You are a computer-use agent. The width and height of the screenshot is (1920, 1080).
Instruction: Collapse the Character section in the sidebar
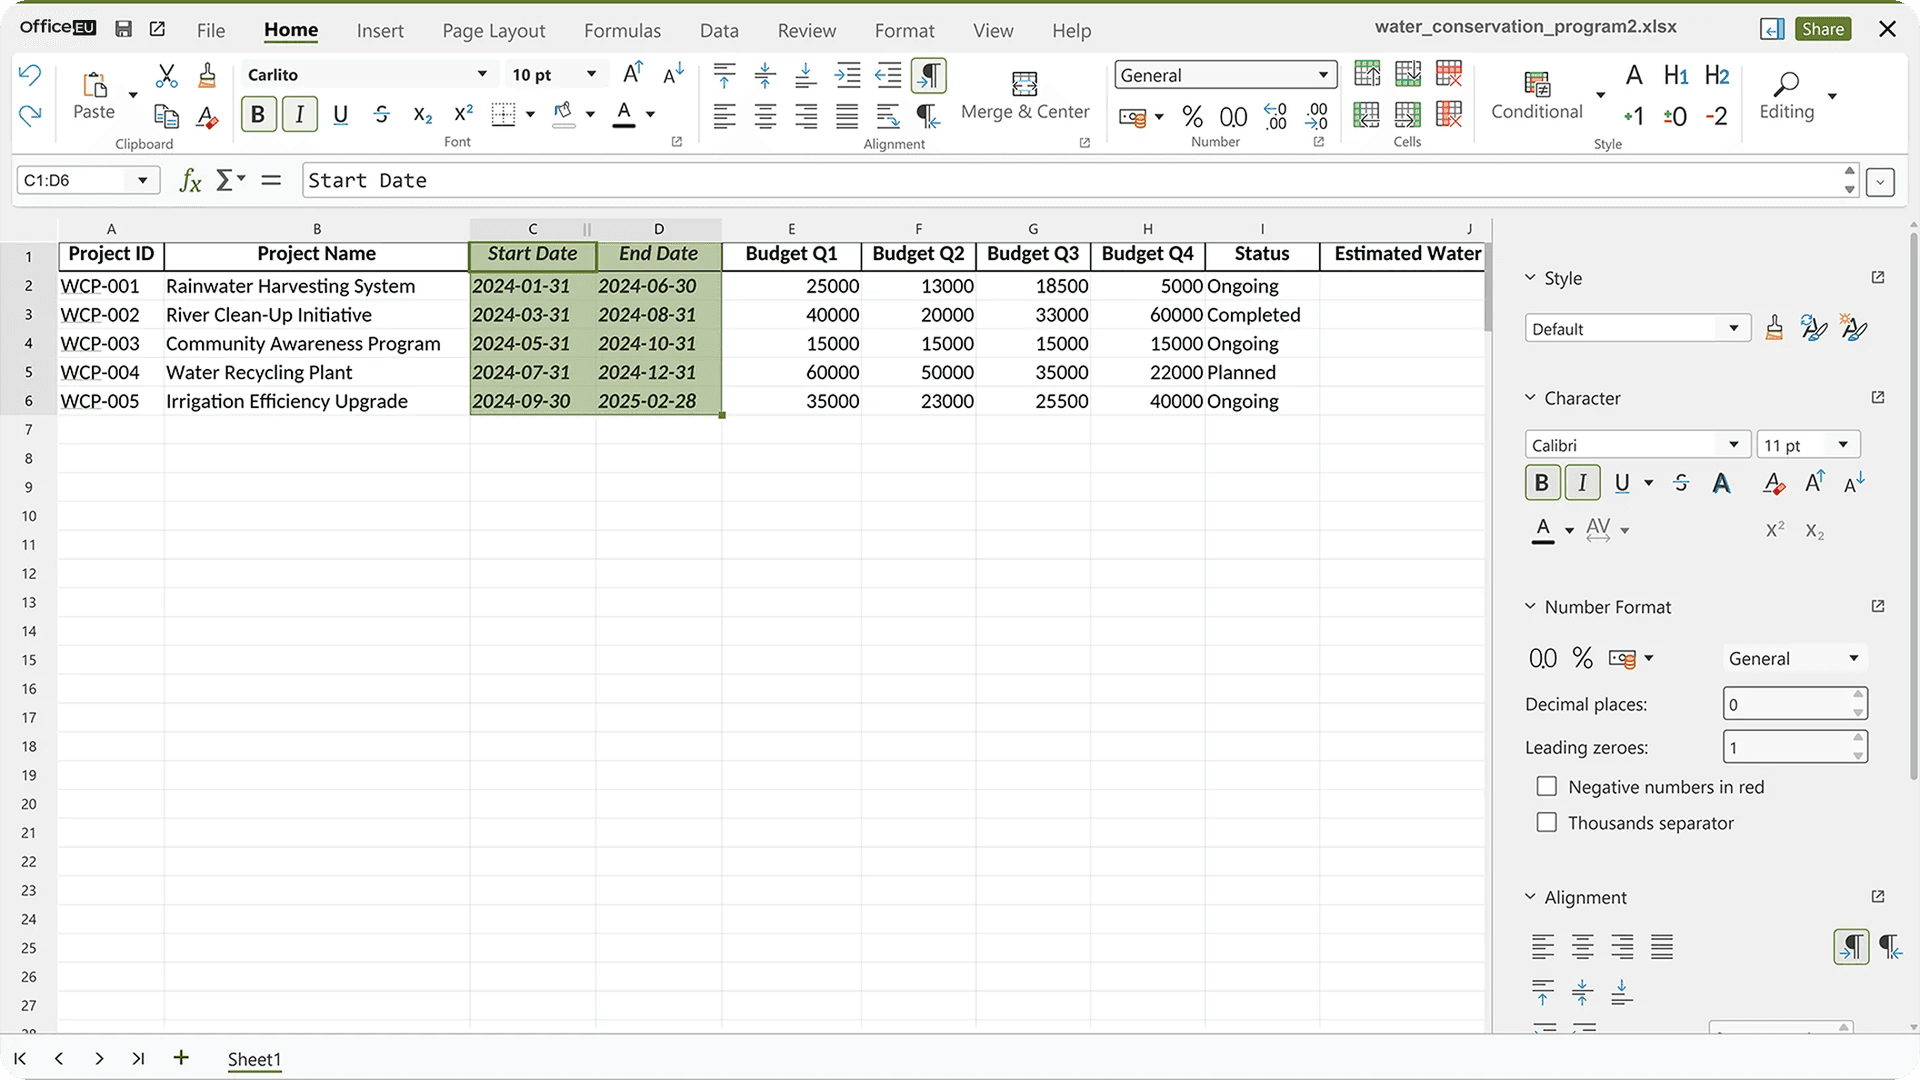point(1530,397)
